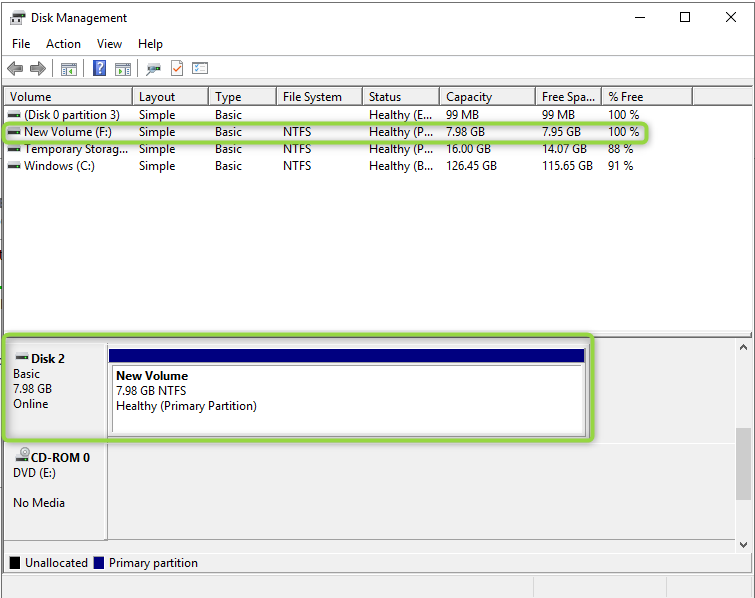Toggle the Show/Hide Console Tree icon
Screen dimensions: 755x598
coord(68,69)
